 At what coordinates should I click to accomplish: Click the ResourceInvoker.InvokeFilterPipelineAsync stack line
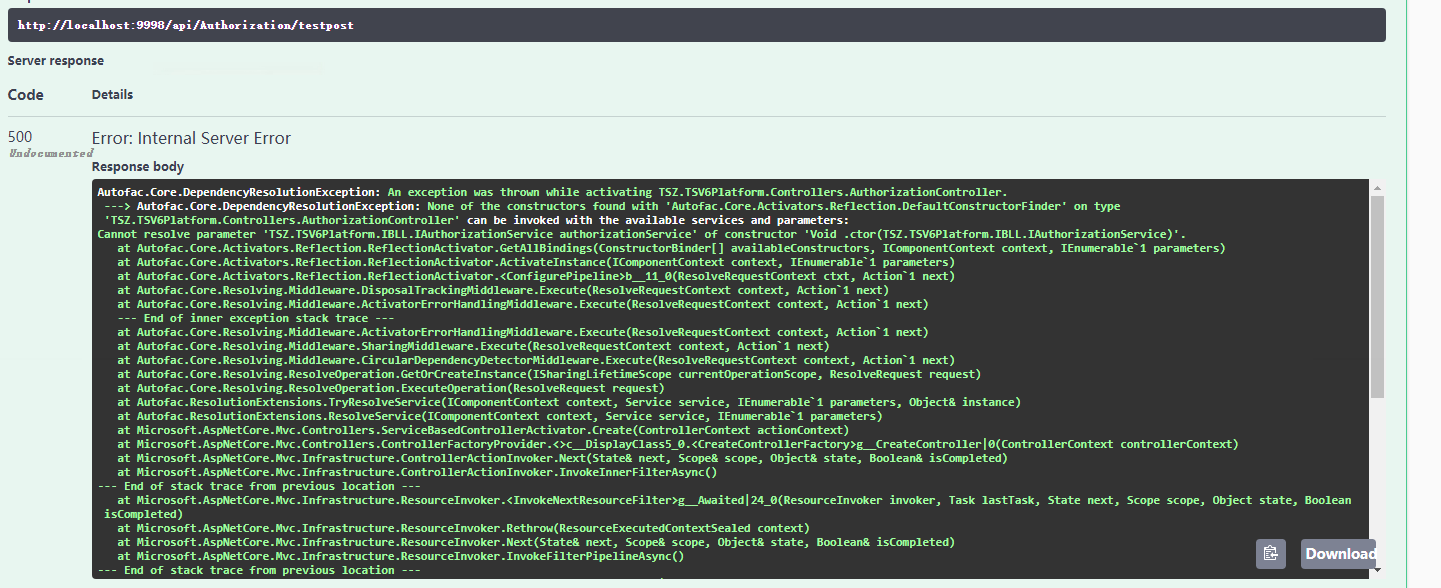(401, 556)
